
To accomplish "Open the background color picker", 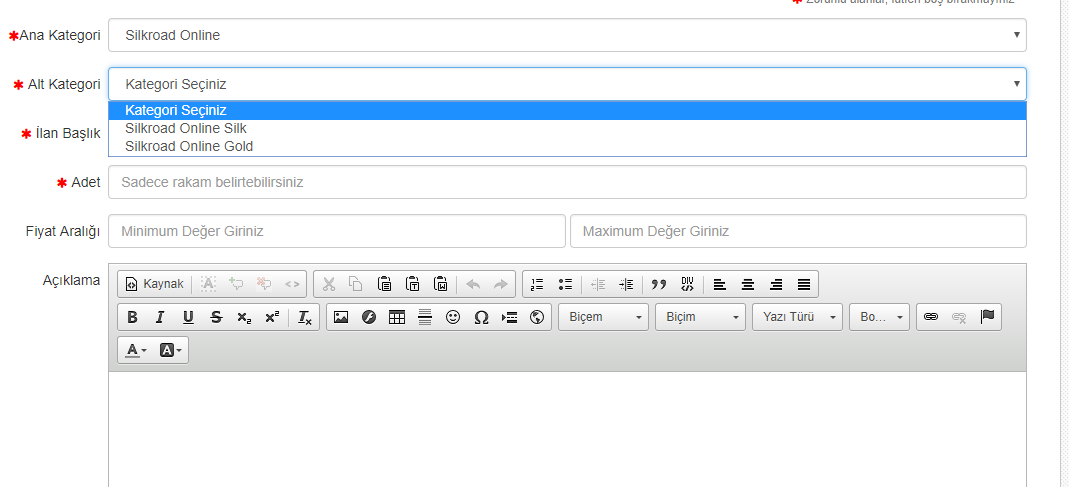I will [170, 350].
